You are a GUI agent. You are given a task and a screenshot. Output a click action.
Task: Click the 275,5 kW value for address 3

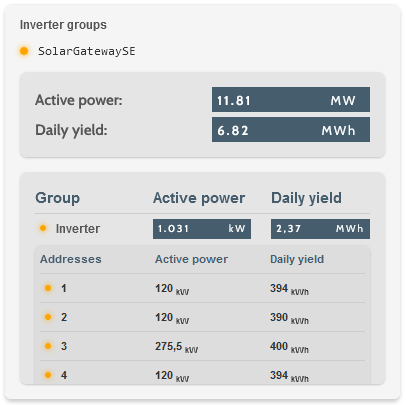[x=176, y=347]
